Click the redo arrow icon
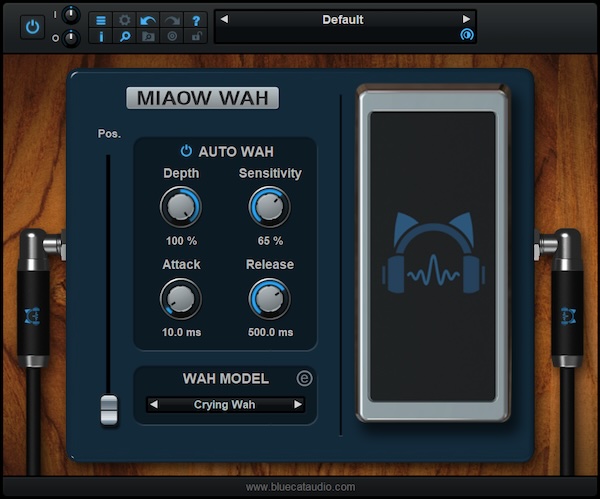 (x=172, y=20)
